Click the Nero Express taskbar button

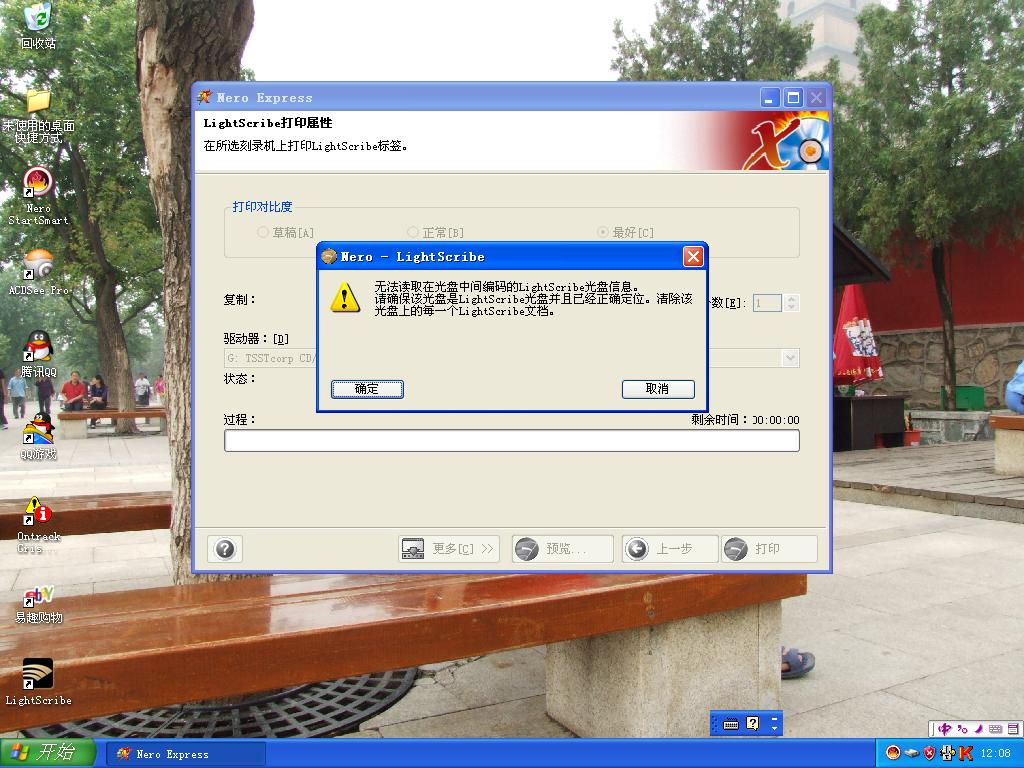(186, 754)
